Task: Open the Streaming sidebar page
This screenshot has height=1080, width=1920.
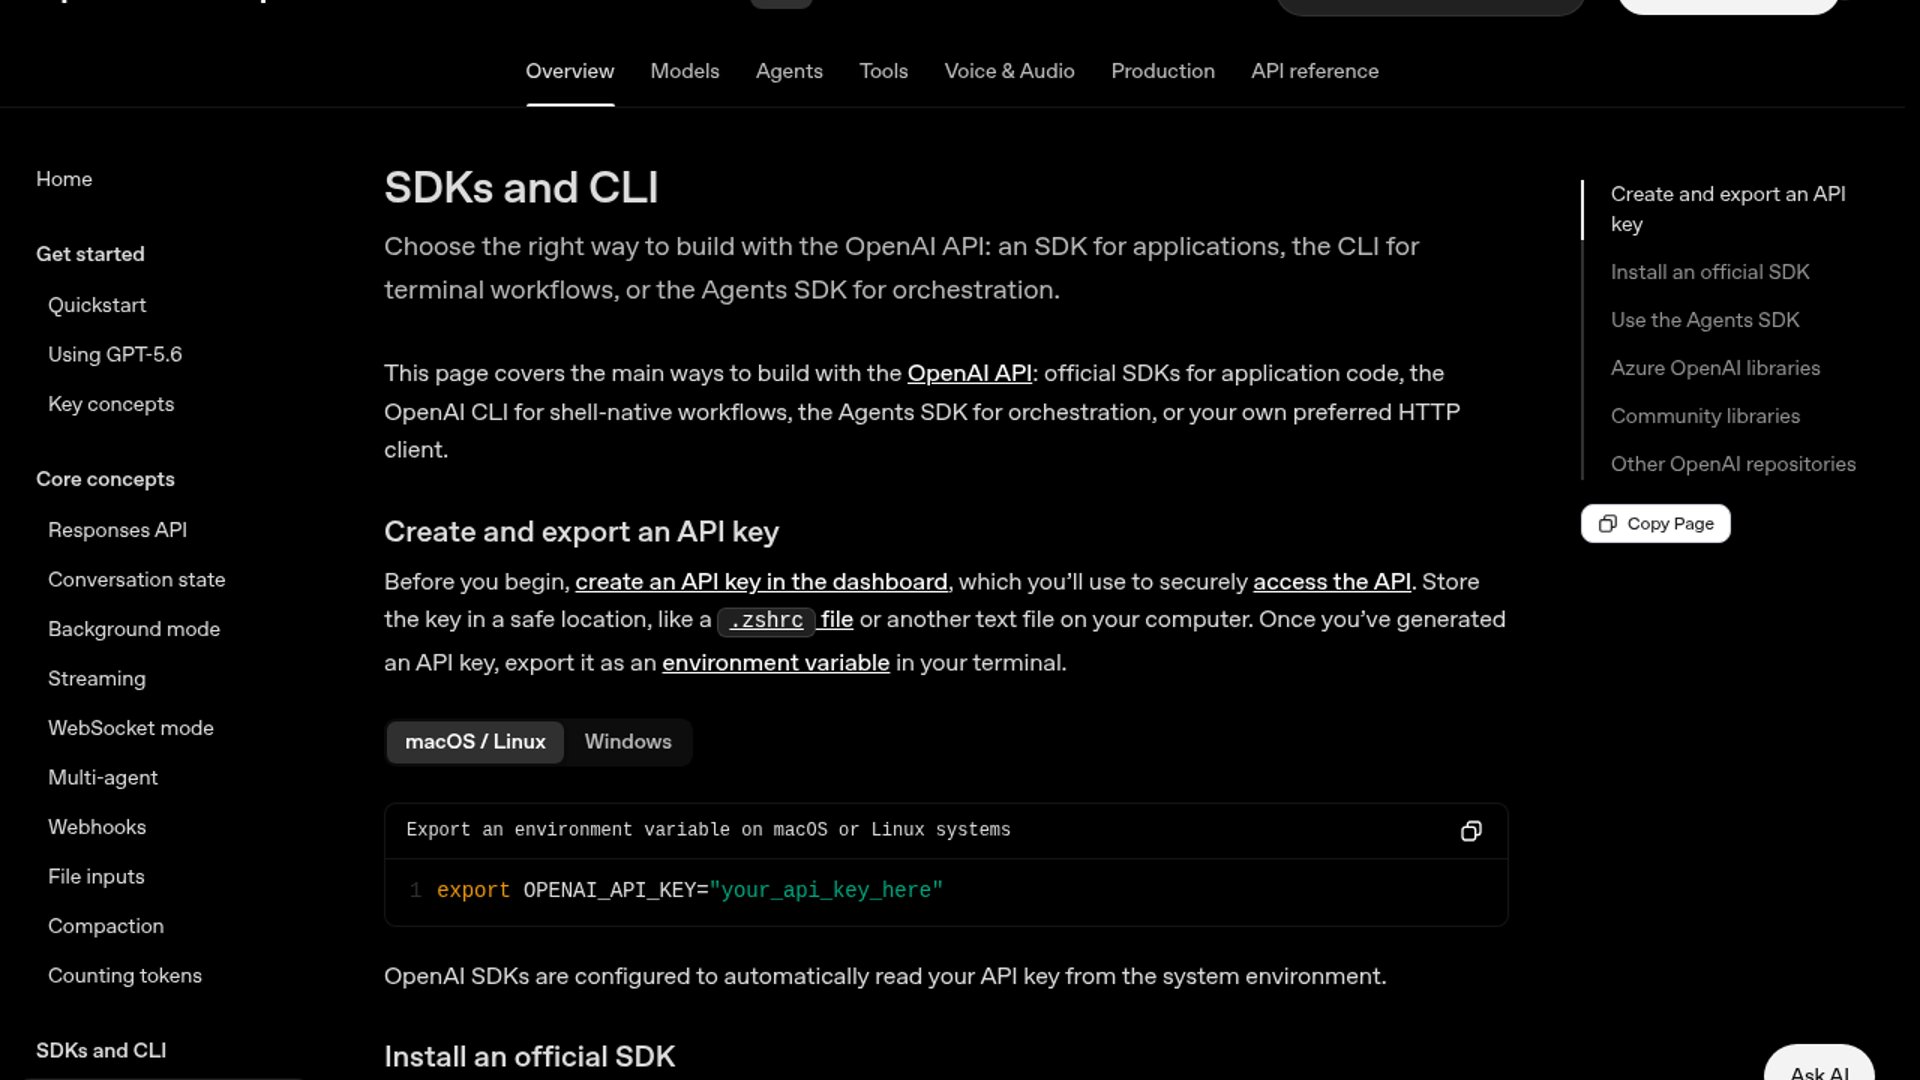Action: pyautogui.click(x=97, y=679)
